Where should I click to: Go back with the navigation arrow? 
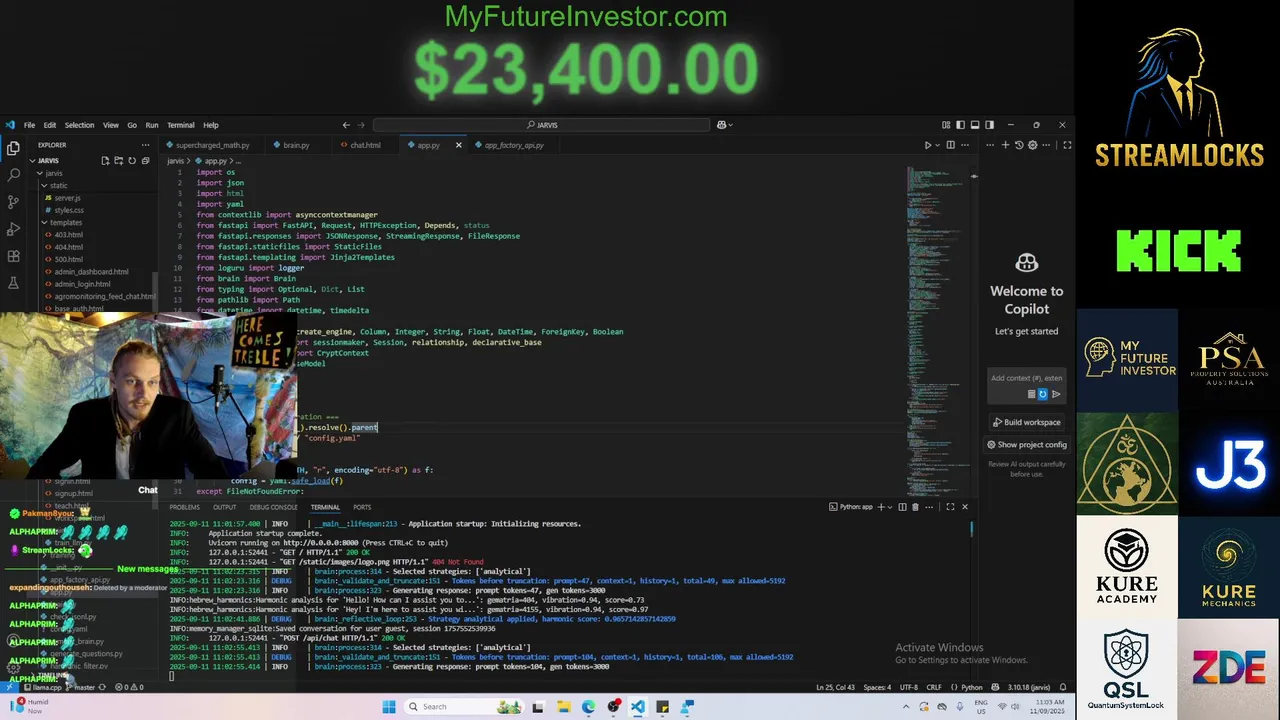point(346,125)
